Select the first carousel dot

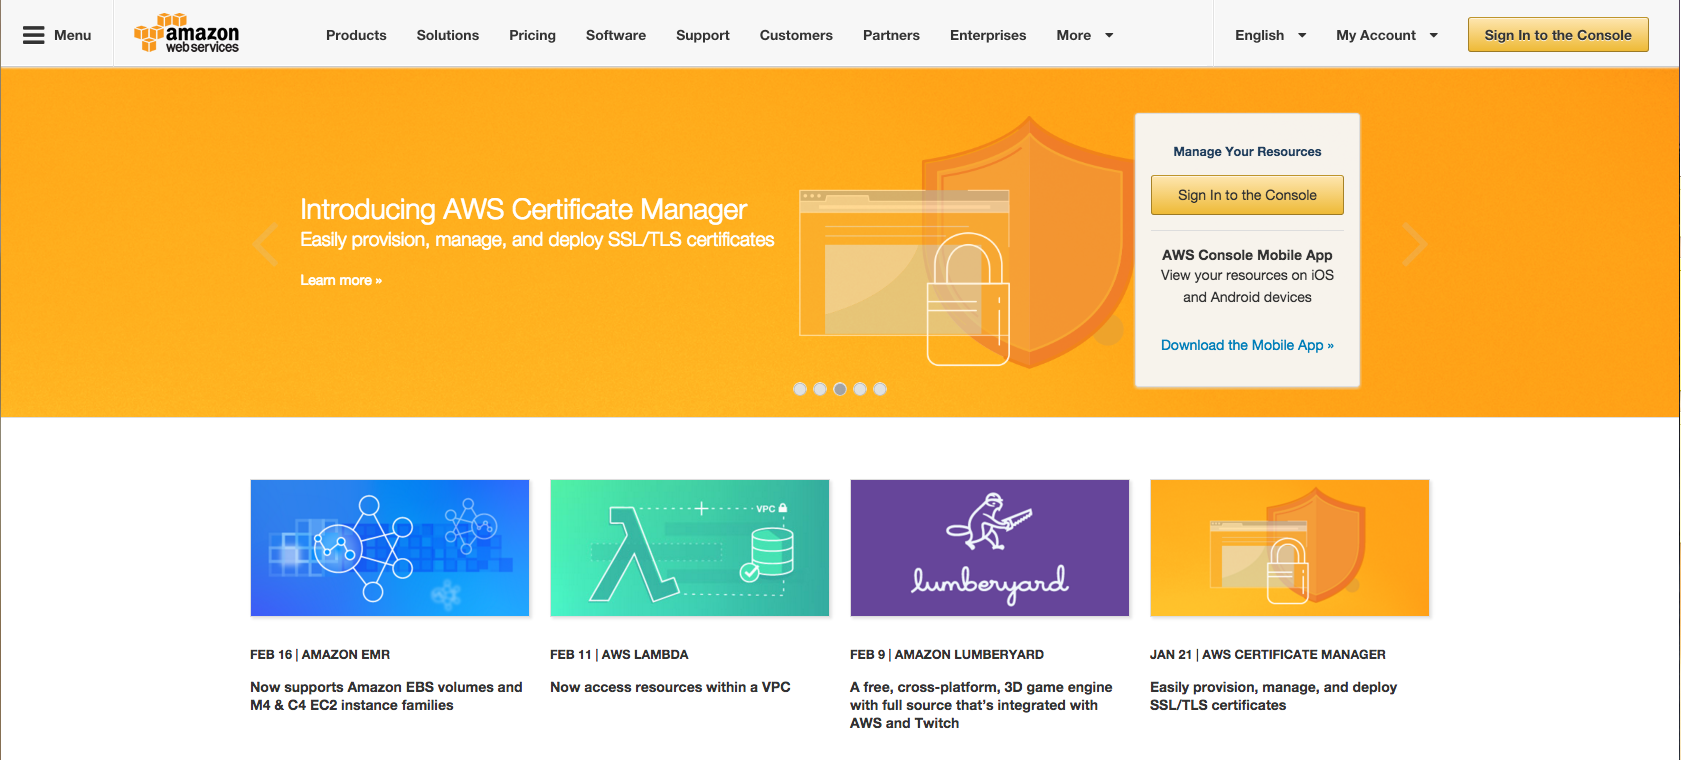click(x=800, y=389)
